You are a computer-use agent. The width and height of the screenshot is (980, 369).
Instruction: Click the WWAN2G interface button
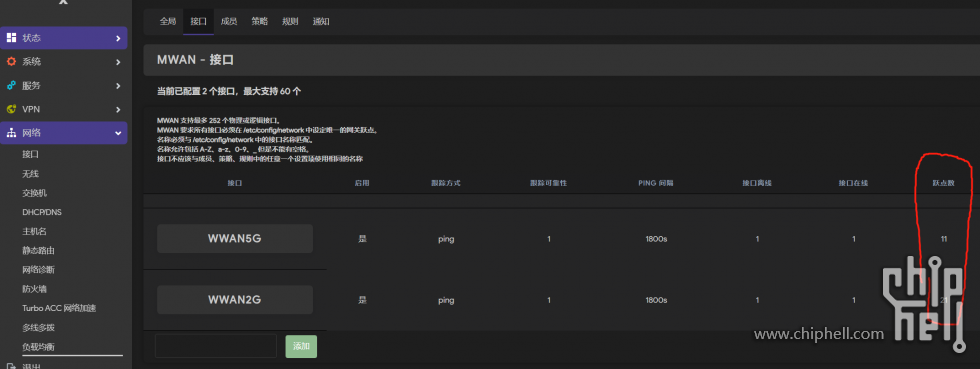[235, 300]
